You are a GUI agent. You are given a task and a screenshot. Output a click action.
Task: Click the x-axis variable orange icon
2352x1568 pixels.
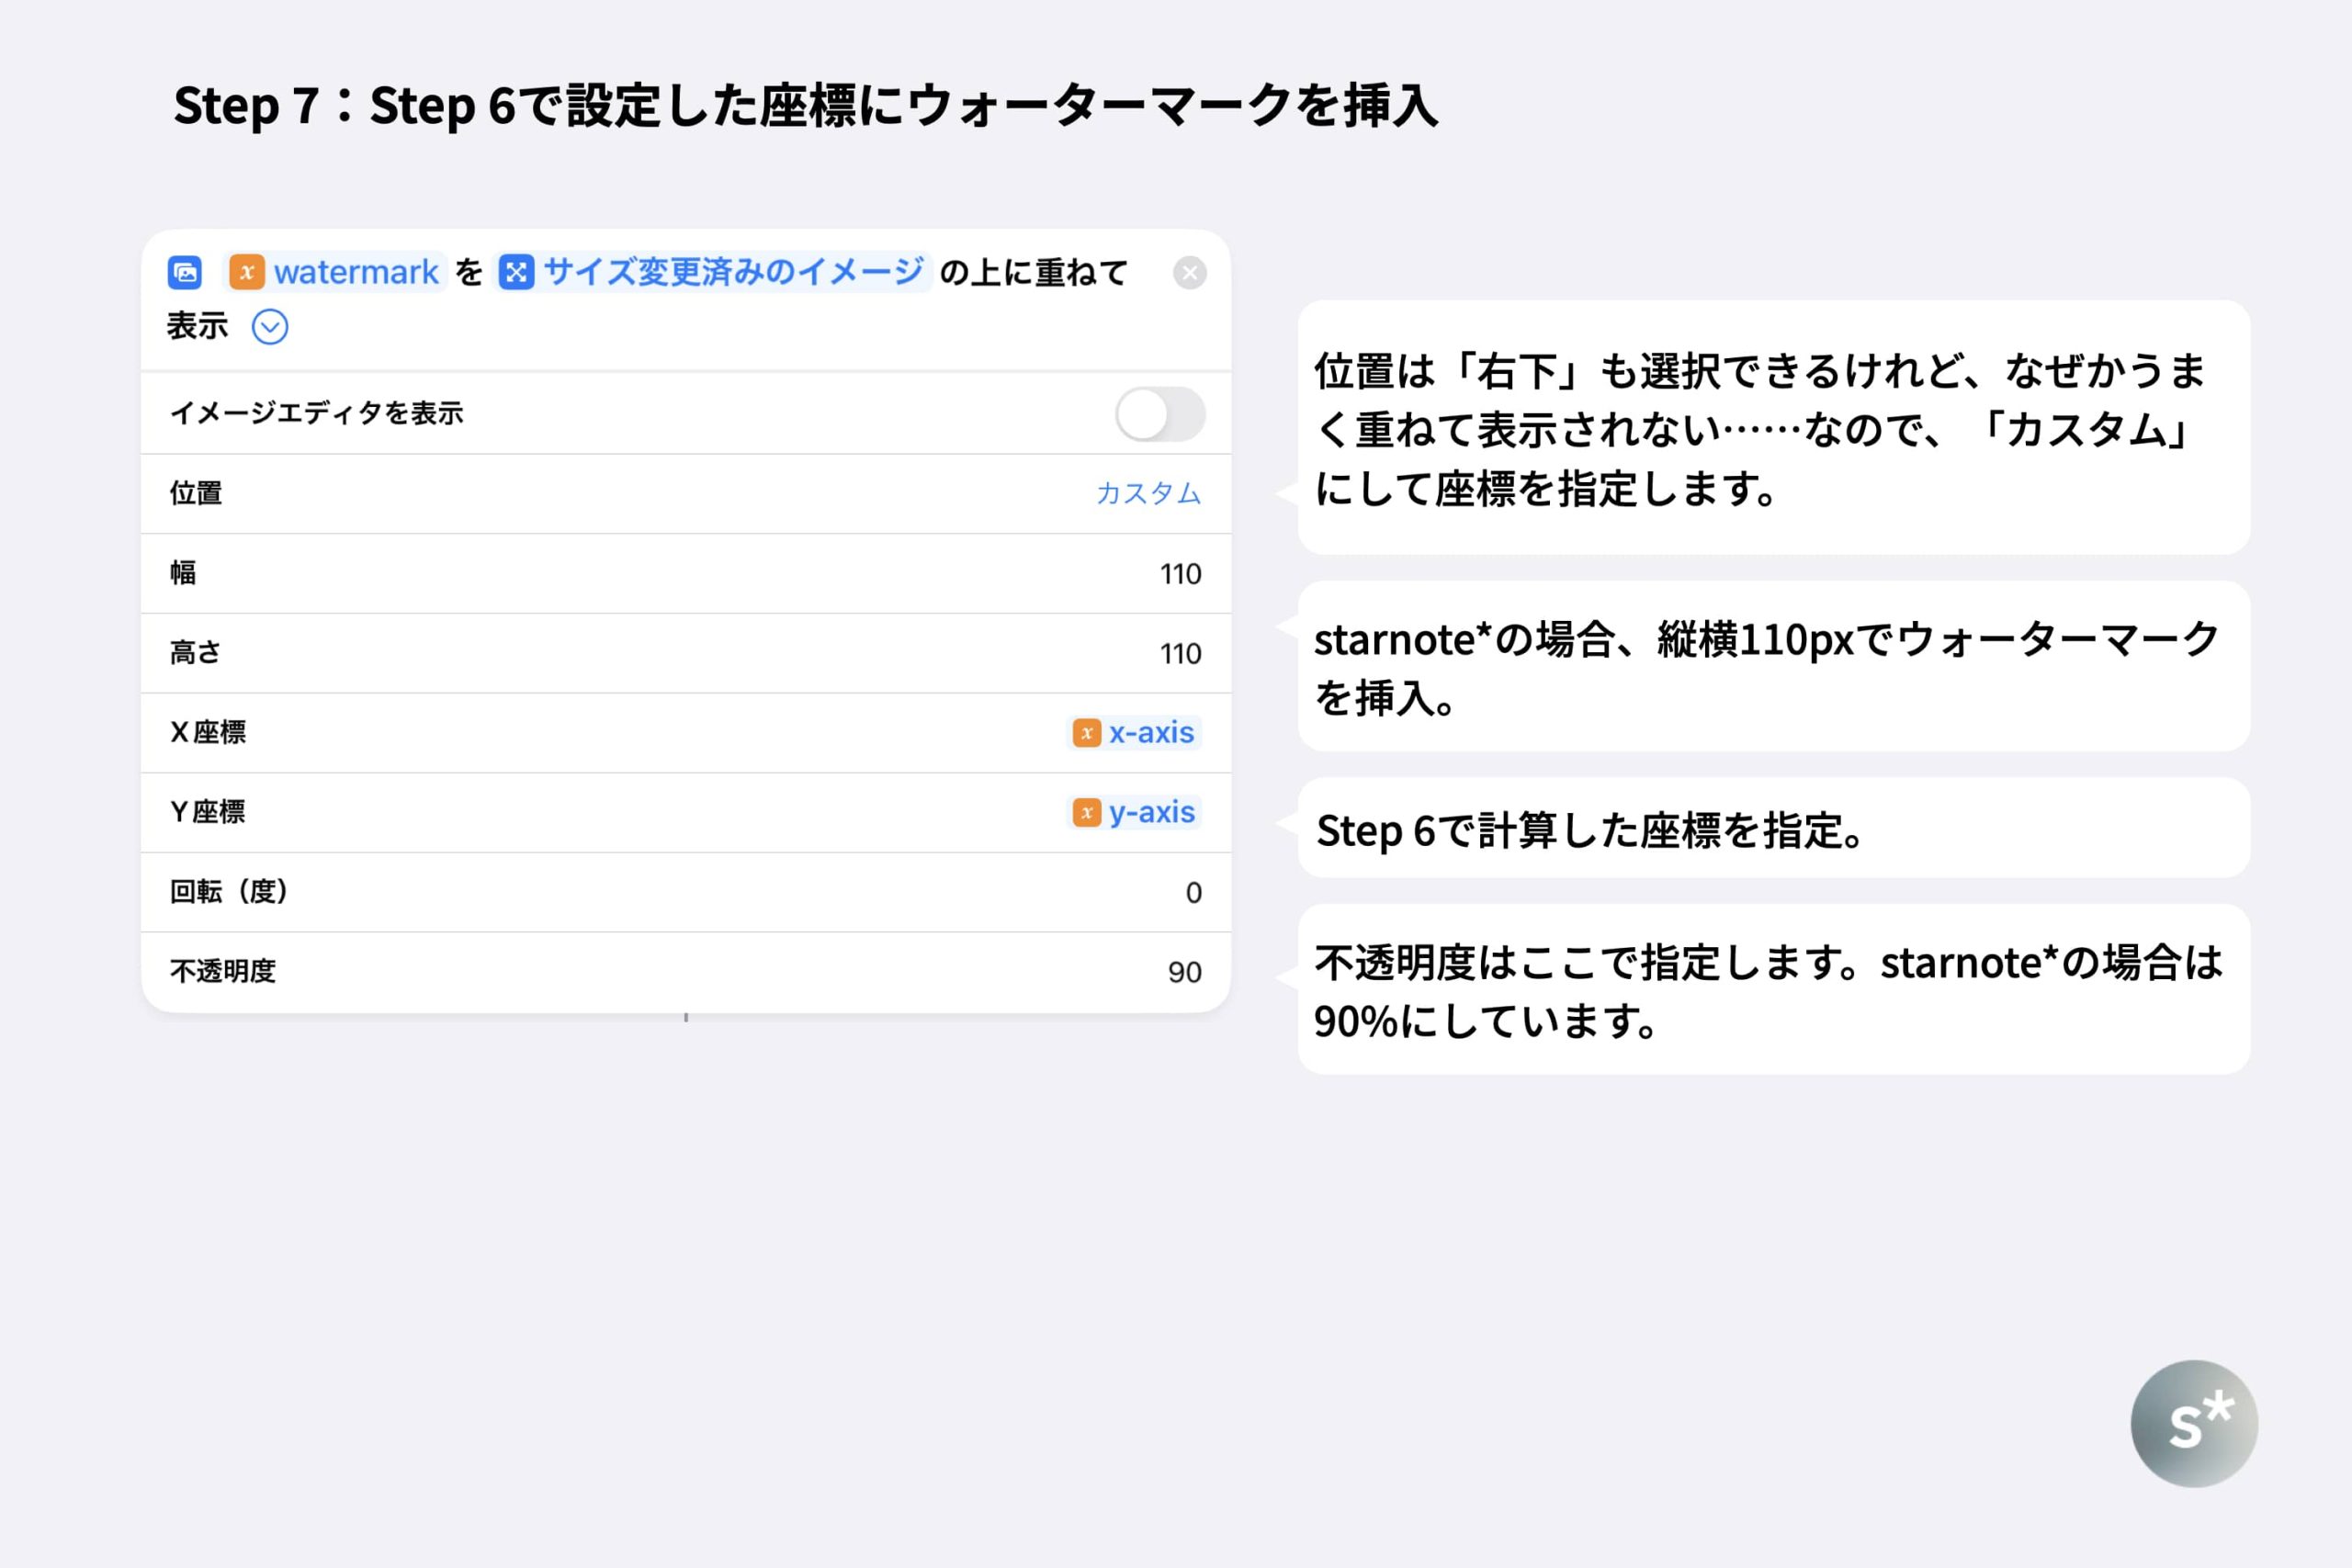click(x=1086, y=733)
